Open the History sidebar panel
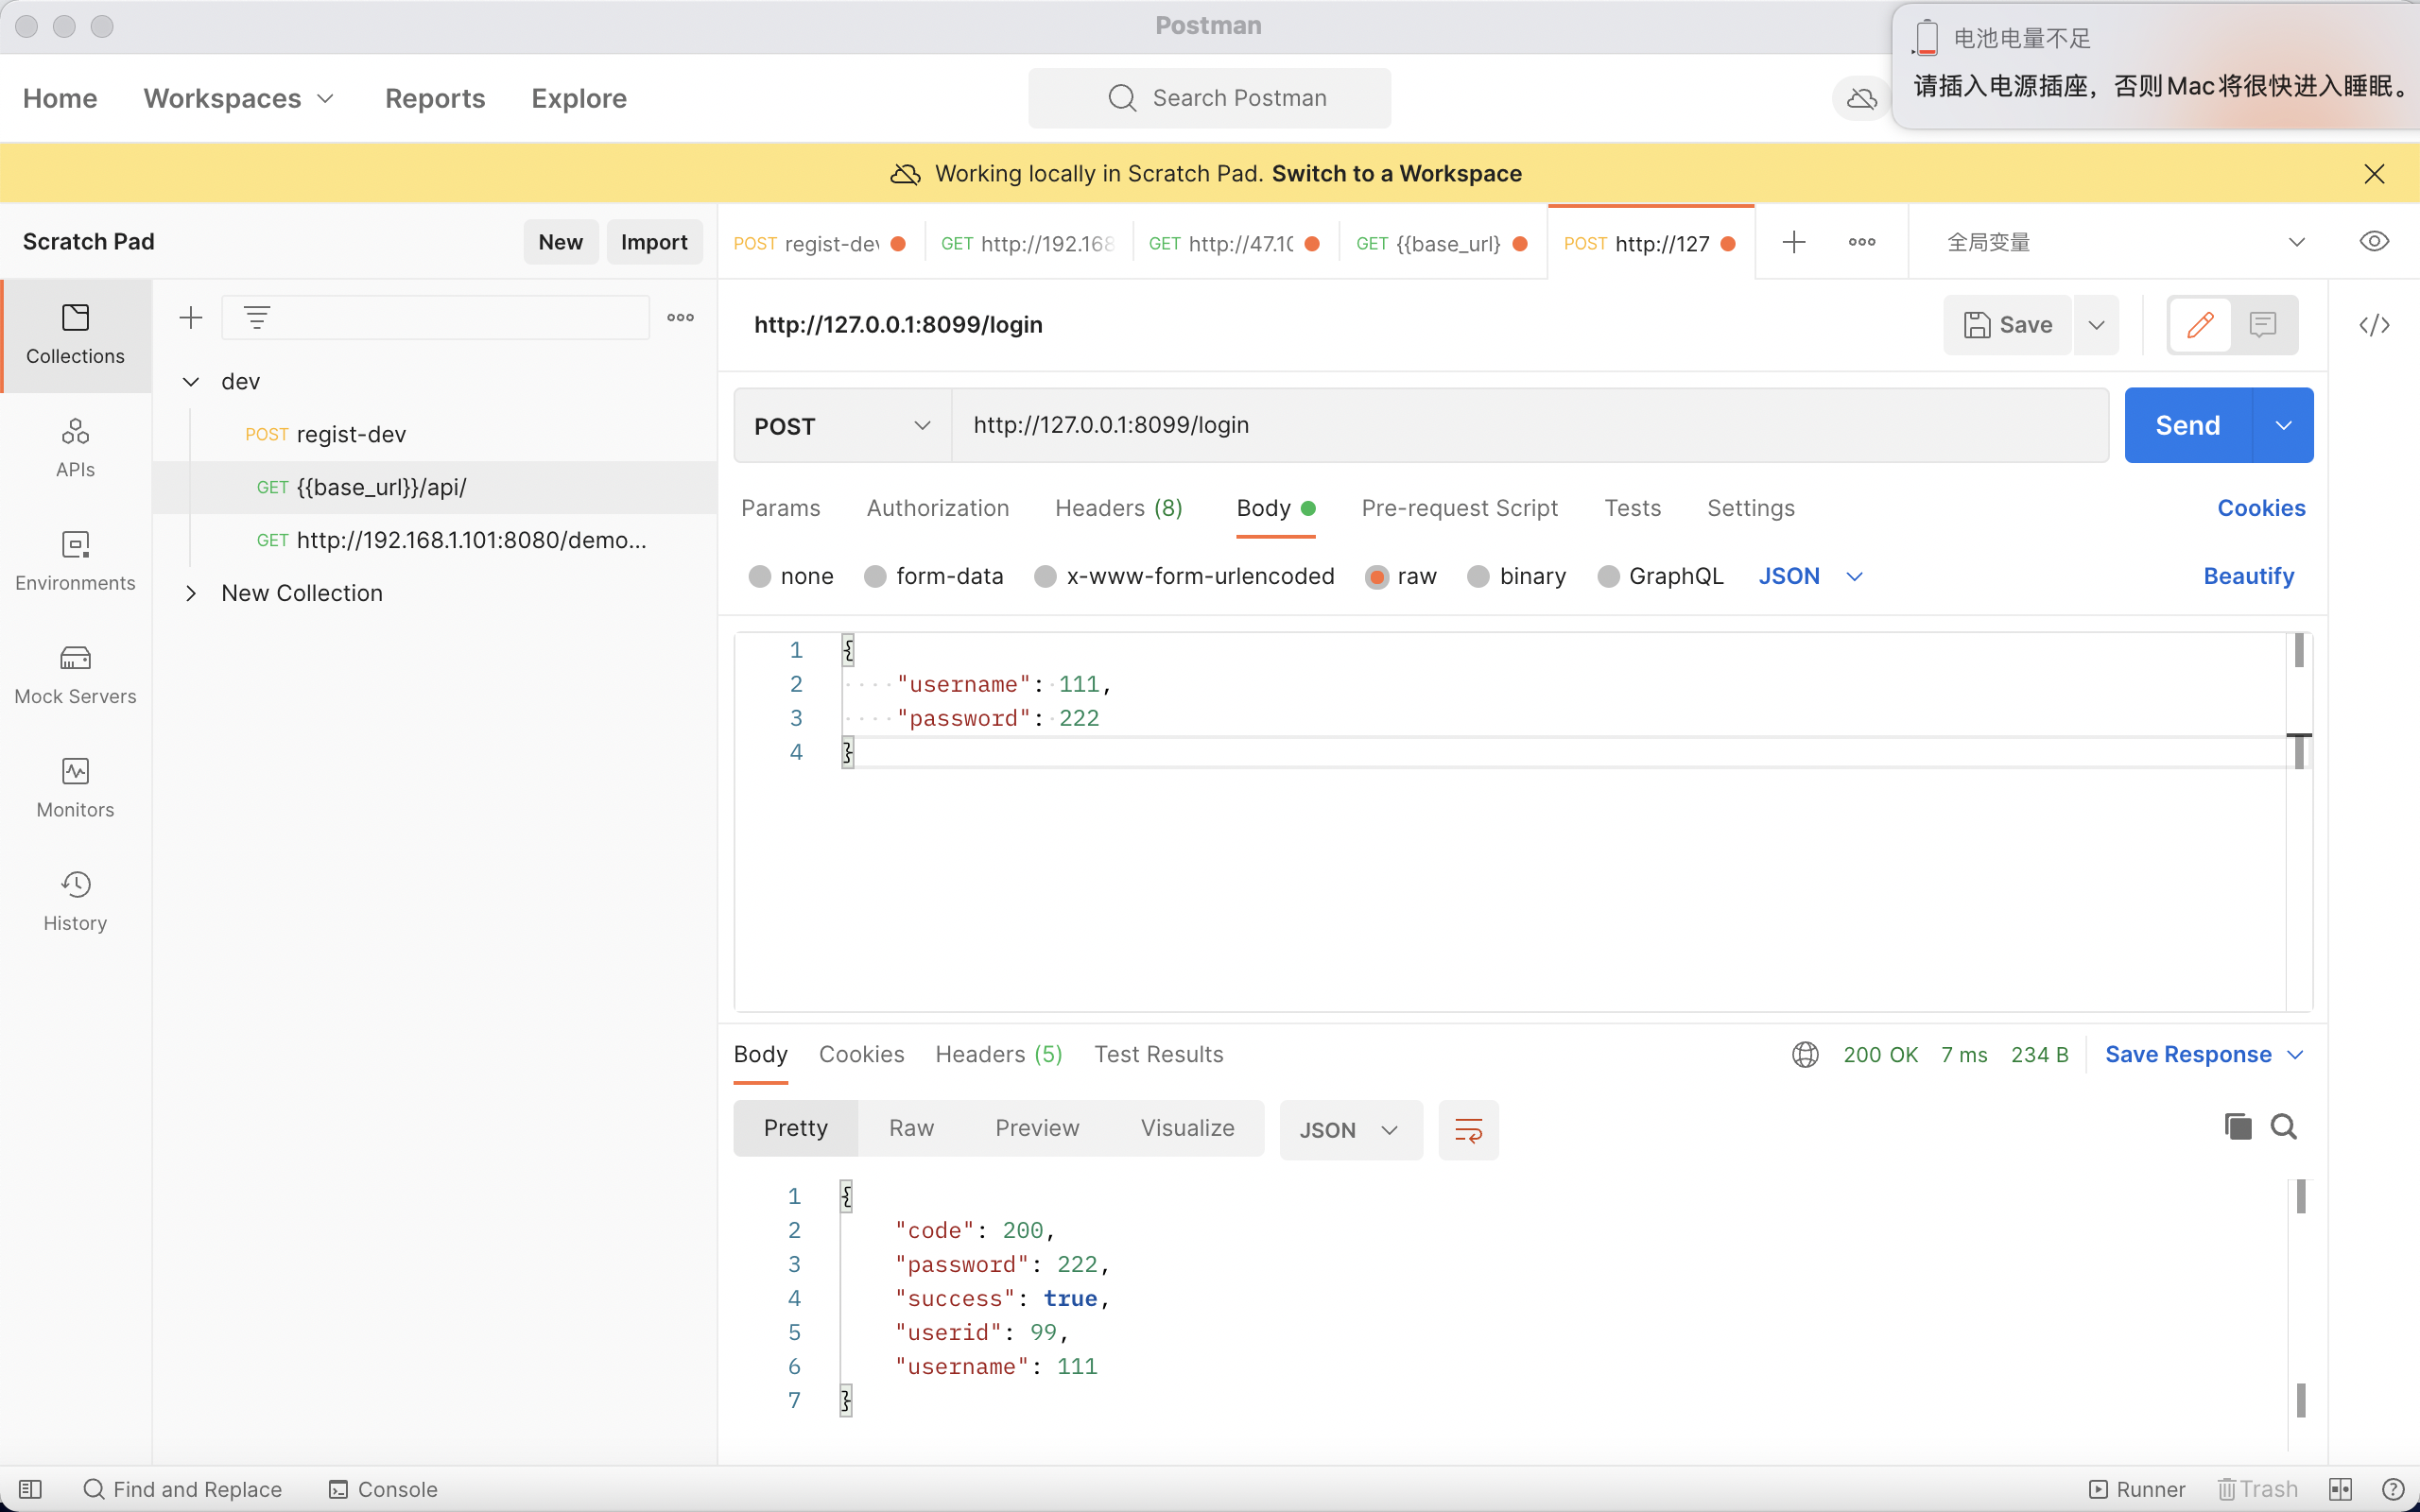The height and width of the screenshot is (1512, 2420). click(x=75, y=901)
